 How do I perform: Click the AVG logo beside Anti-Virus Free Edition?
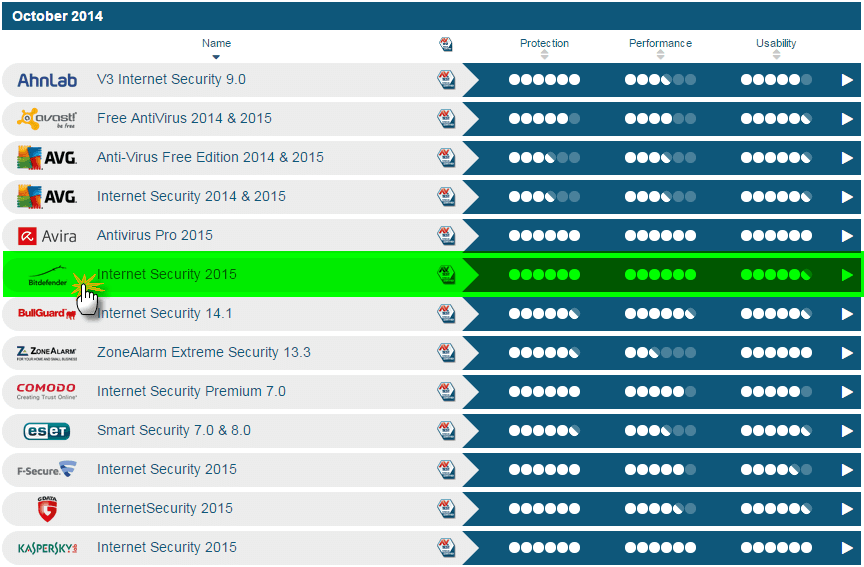pyautogui.click(x=47, y=158)
